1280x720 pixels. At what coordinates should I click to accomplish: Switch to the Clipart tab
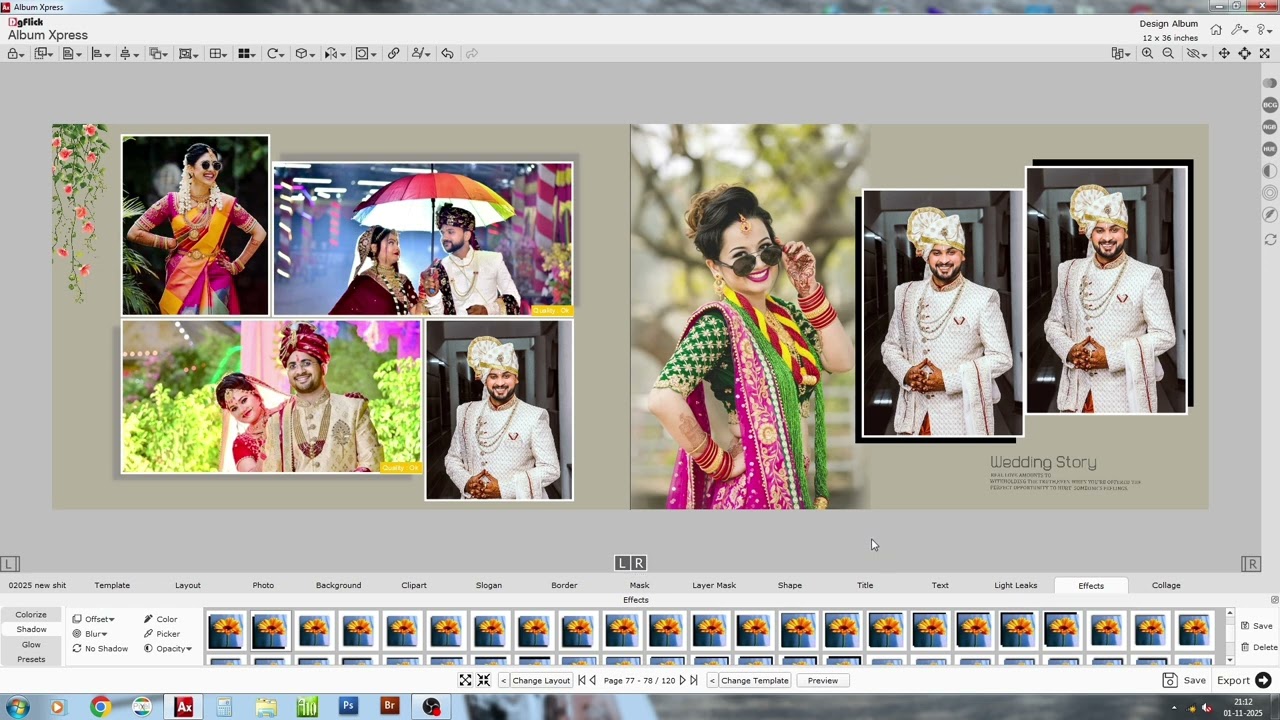pyautogui.click(x=414, y=585)
